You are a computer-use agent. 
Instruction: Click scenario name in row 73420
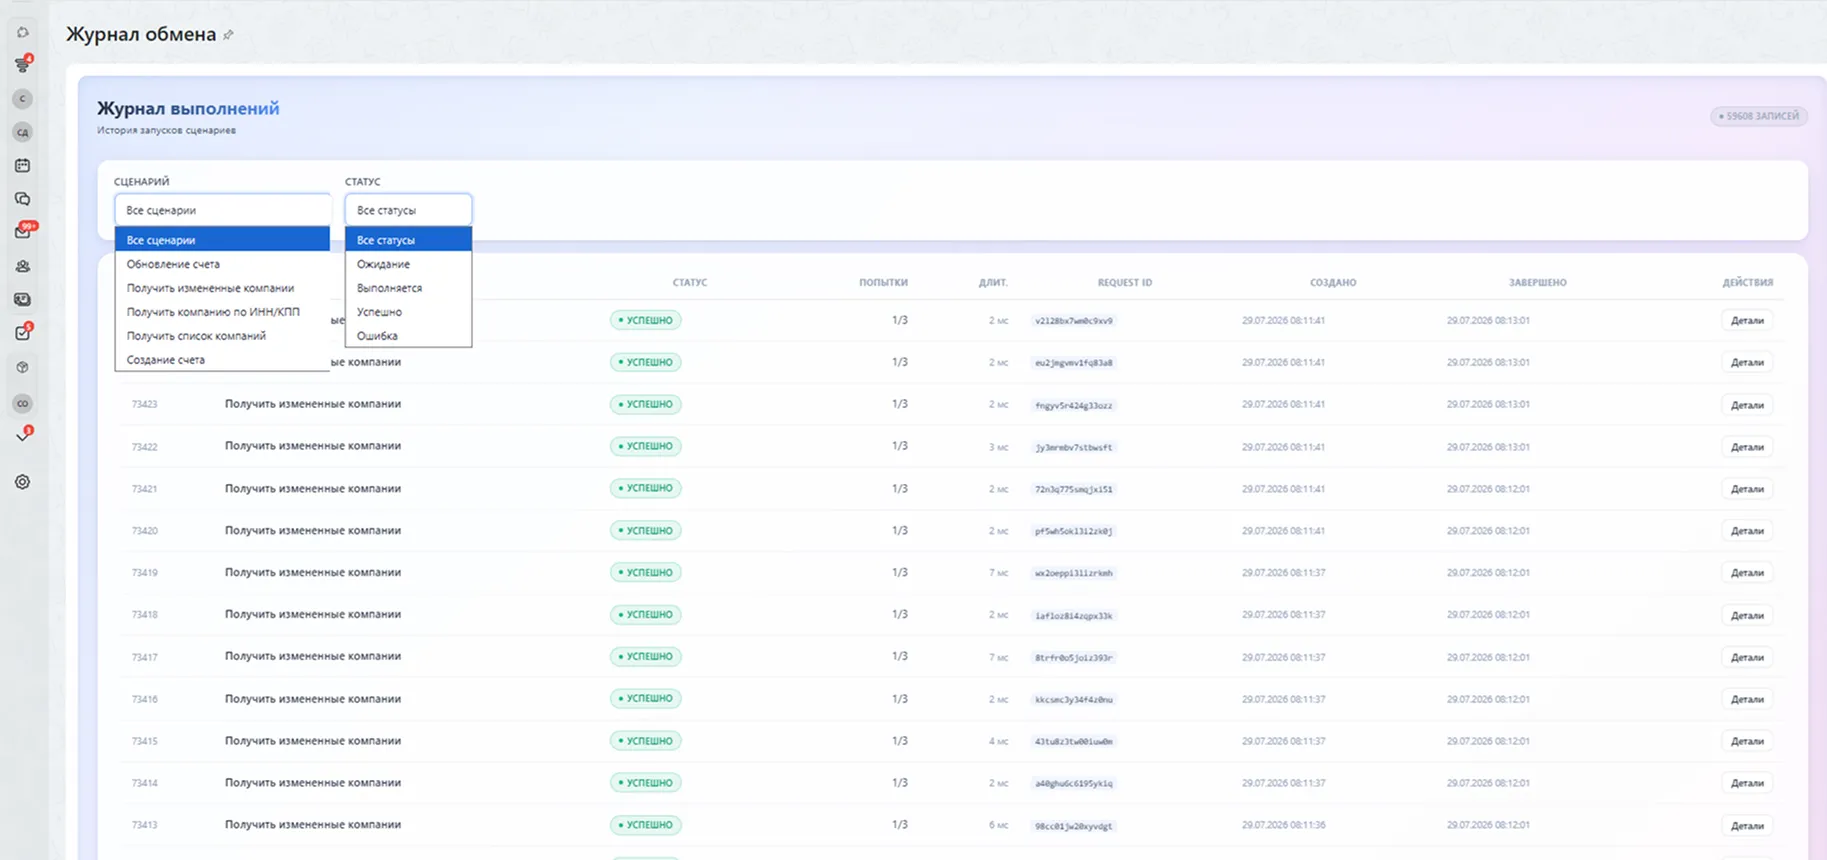(x=313, y=530)
